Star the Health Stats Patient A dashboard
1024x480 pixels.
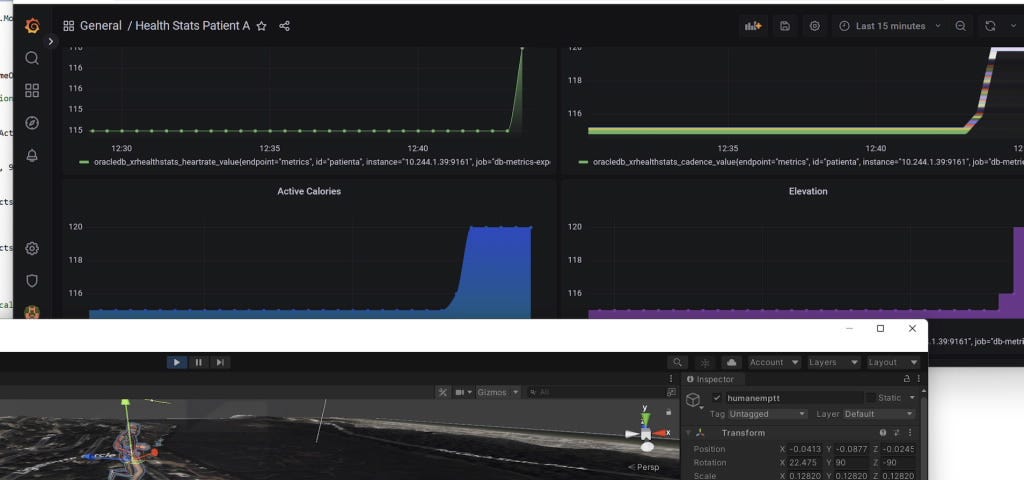[261, 26]
